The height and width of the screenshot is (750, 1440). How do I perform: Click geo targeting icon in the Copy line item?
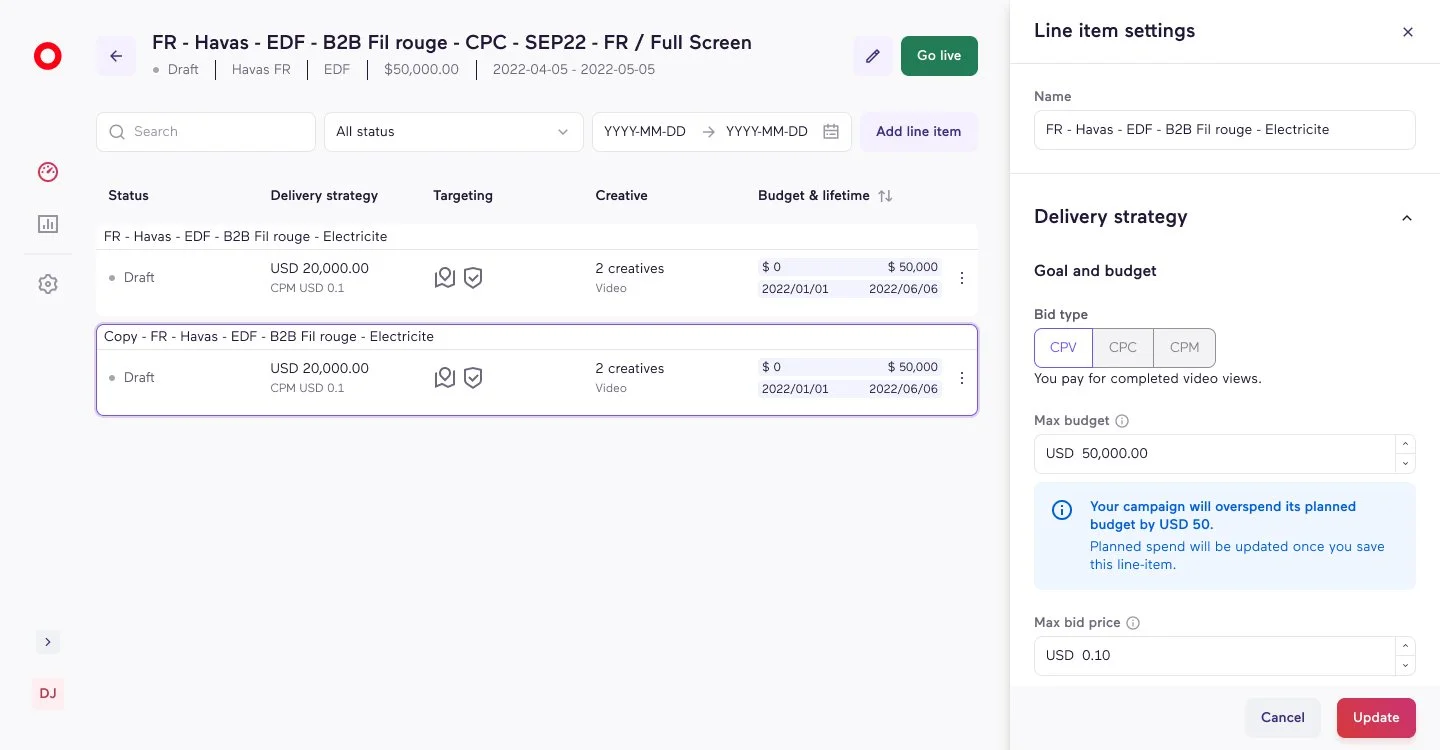coord(445,378)
